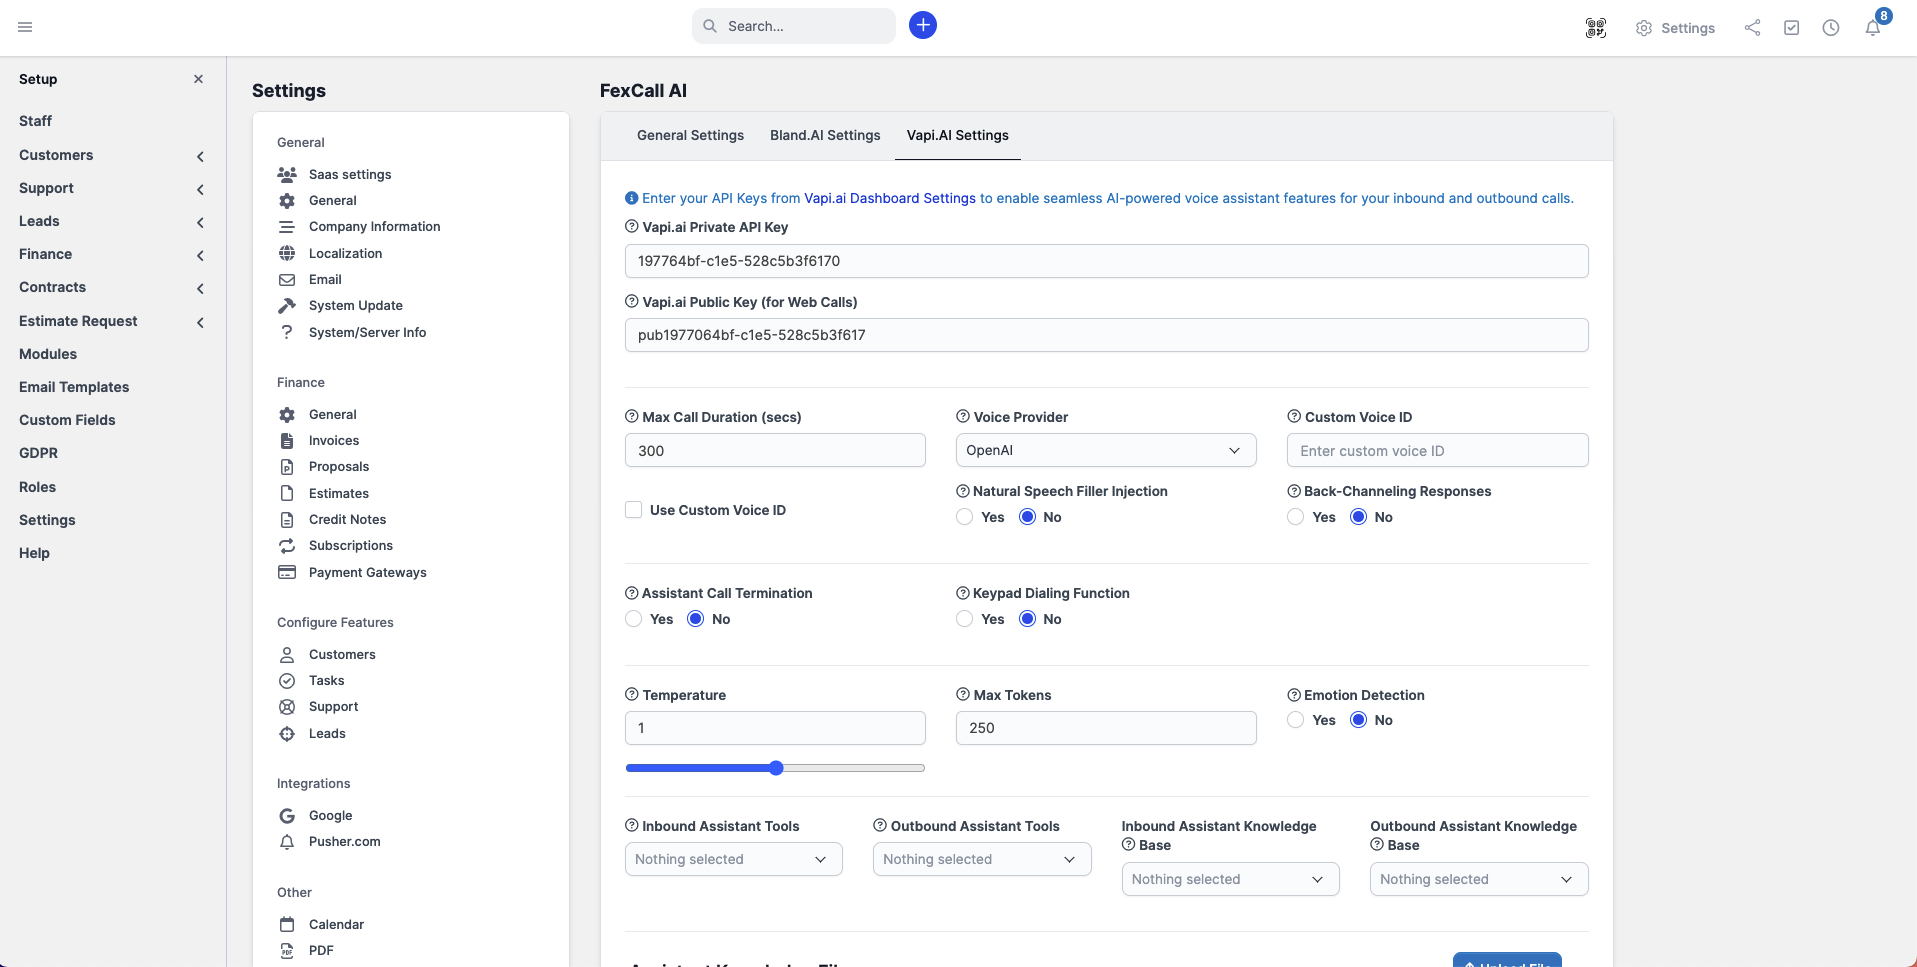Open the QR code scanner icon
The height and width of the screenshot is (967, 1917).
1596,28
